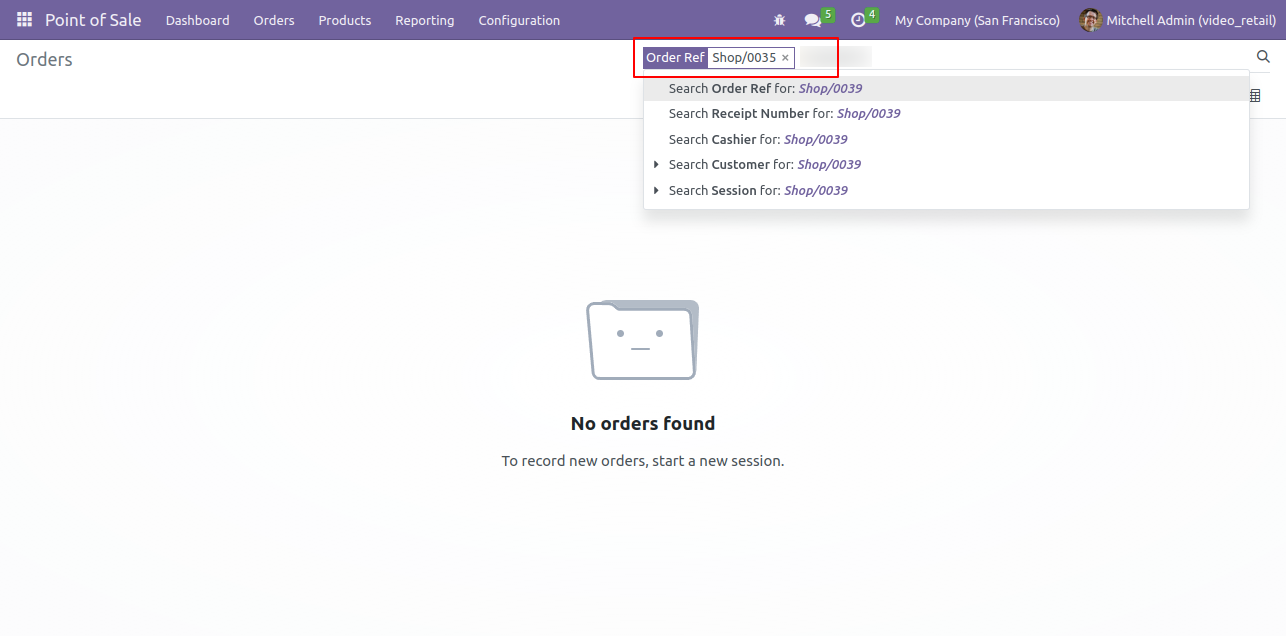Expand the Search Session suggestion arrow
The image size is (1286, 636).
tap(656, 190)
